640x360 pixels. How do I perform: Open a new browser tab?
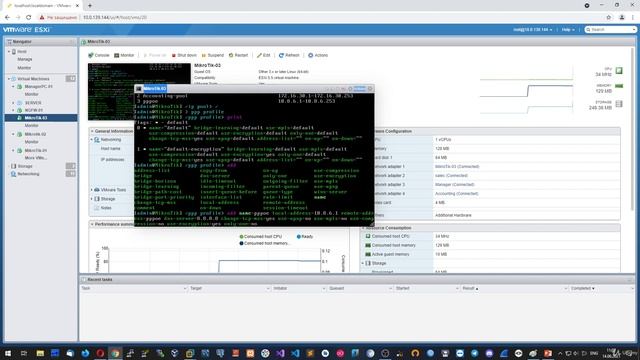click(x=90, y=6)
